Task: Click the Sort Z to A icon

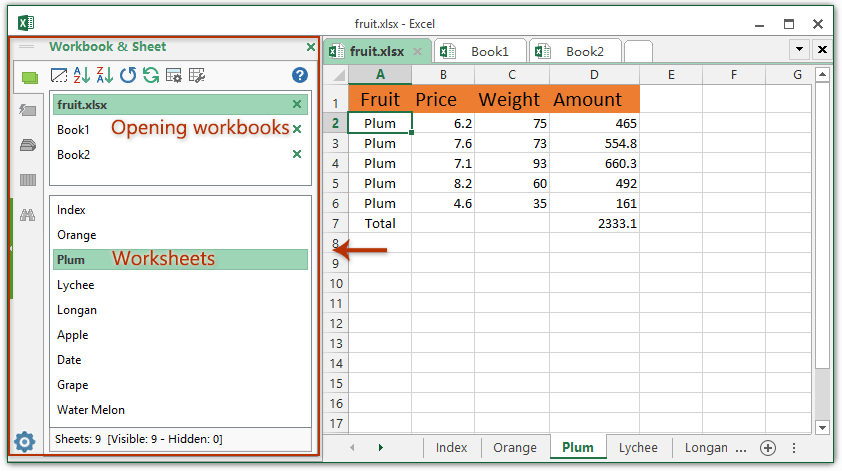Action: [106, 75]
